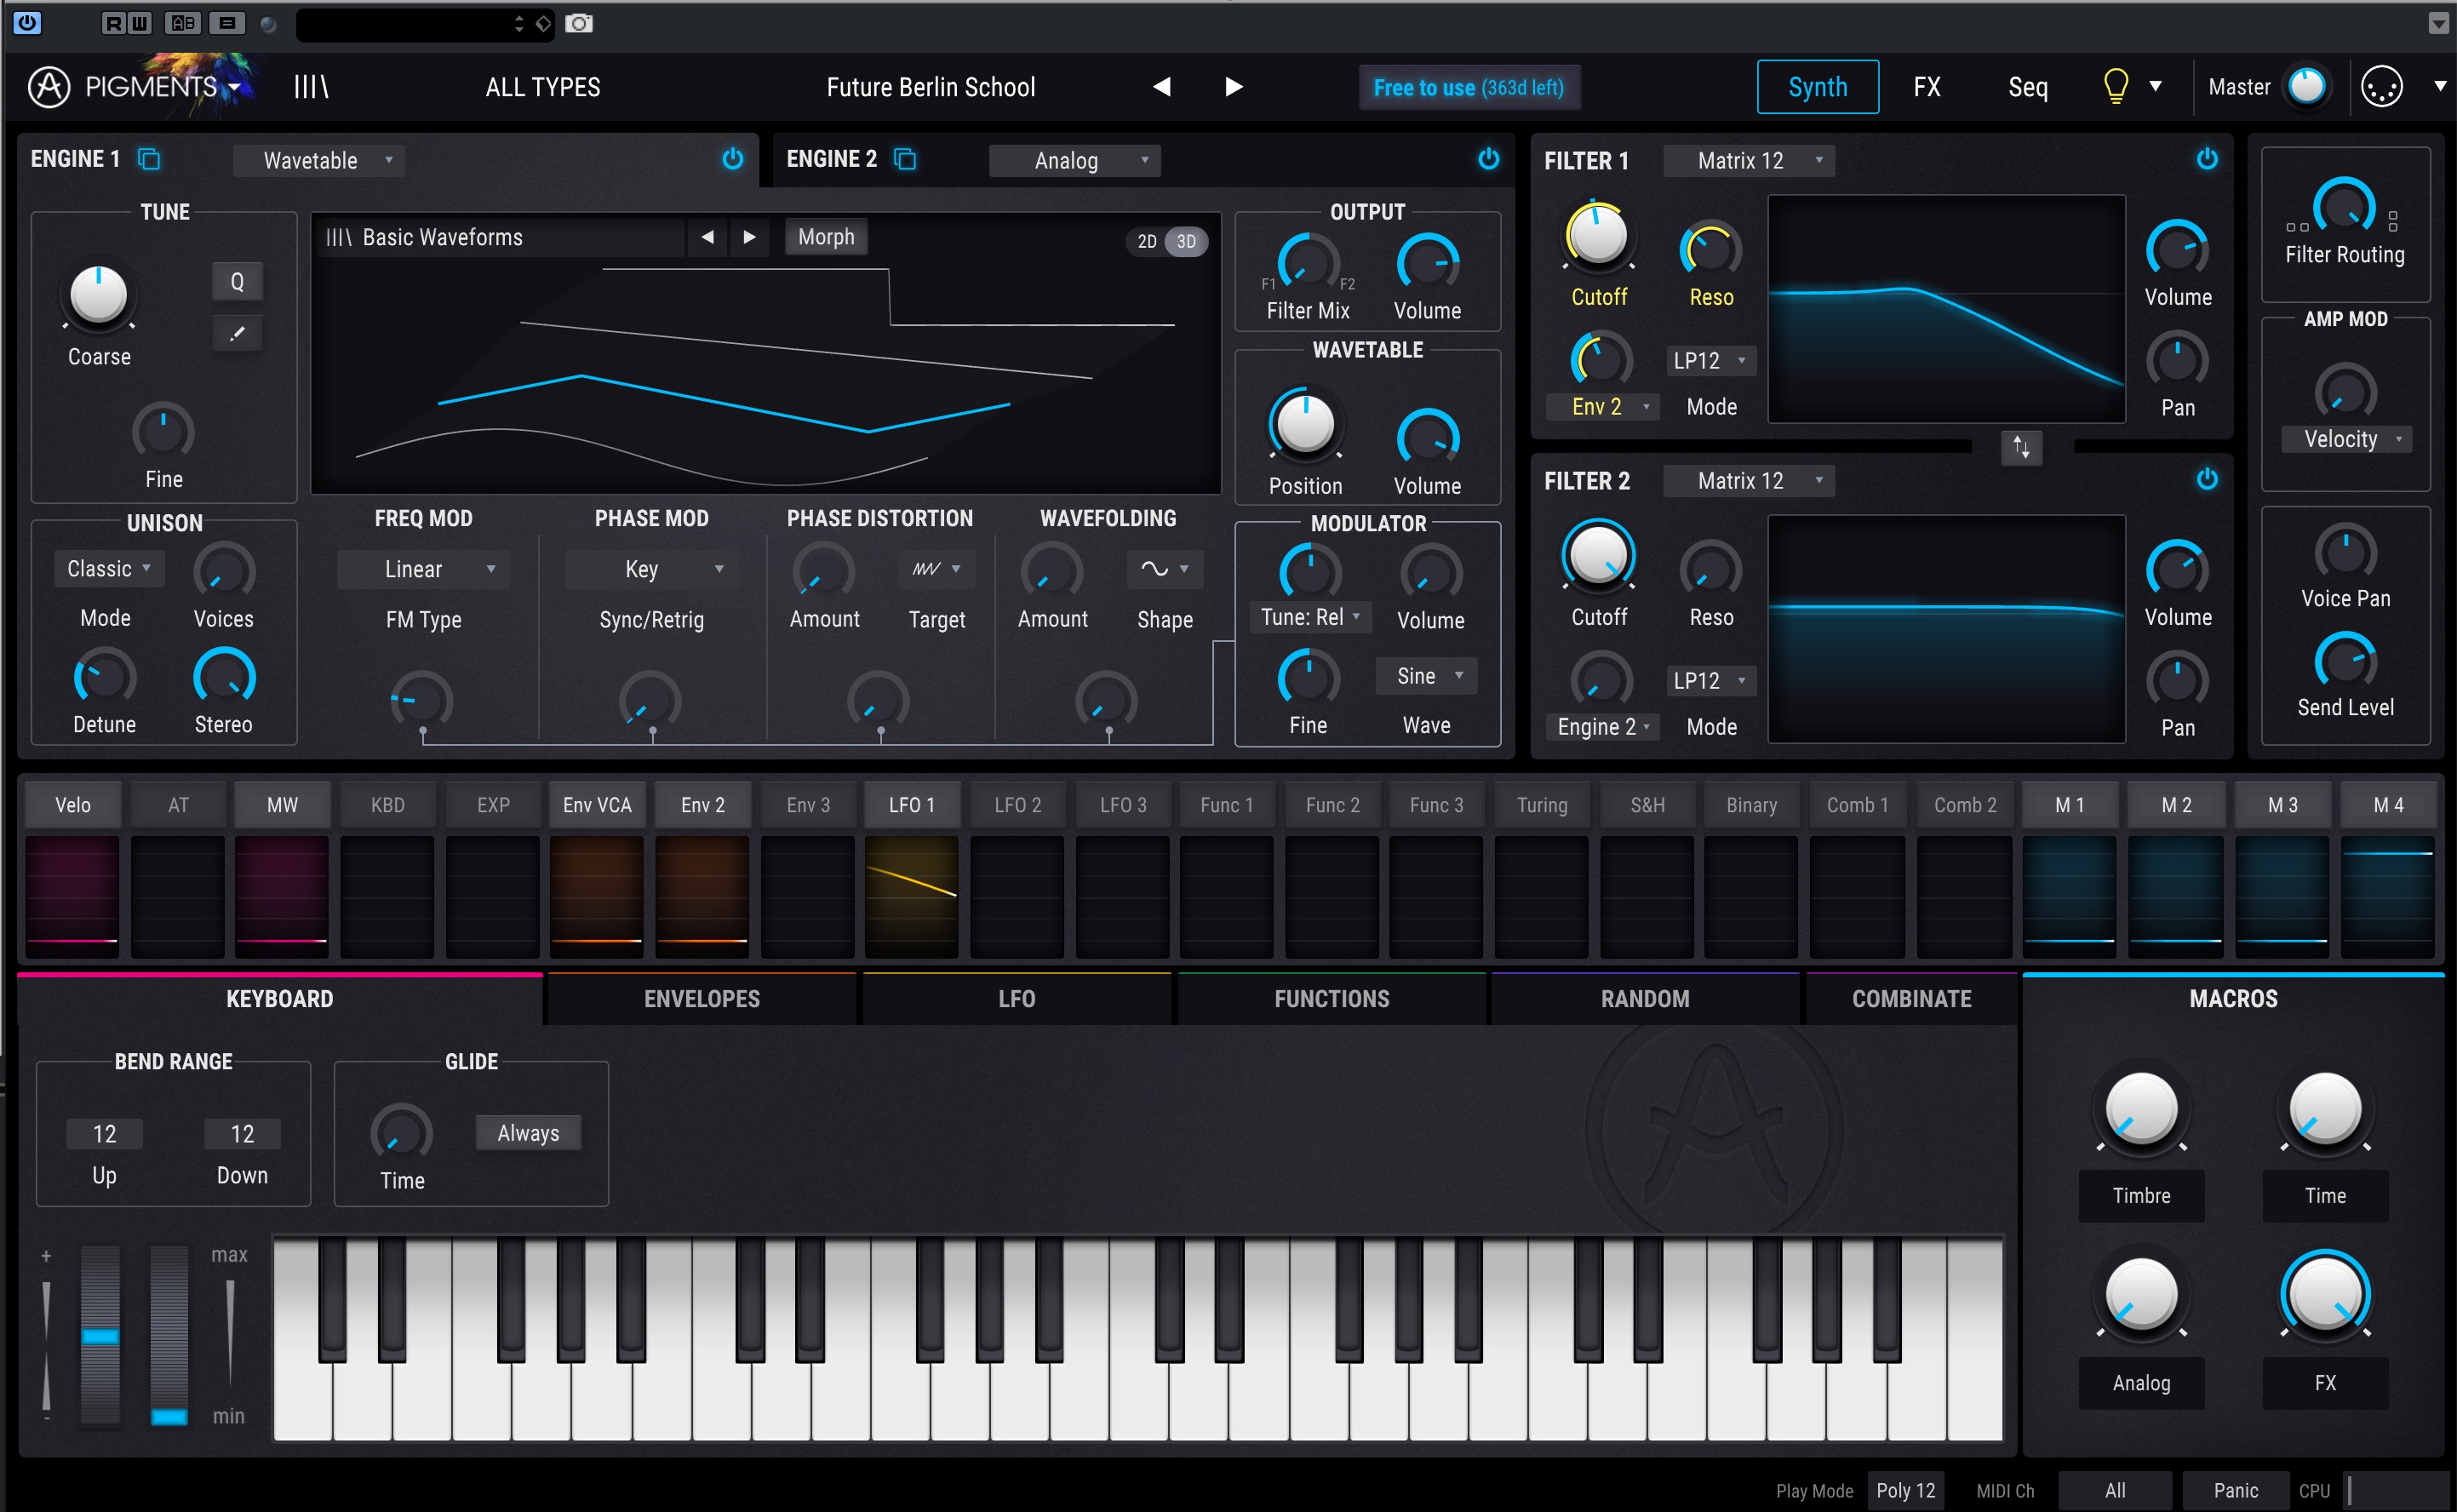The image size is (2457, 1512).
Task: Click the Poly 12 play mode button
Action: coord(1905,1490)
